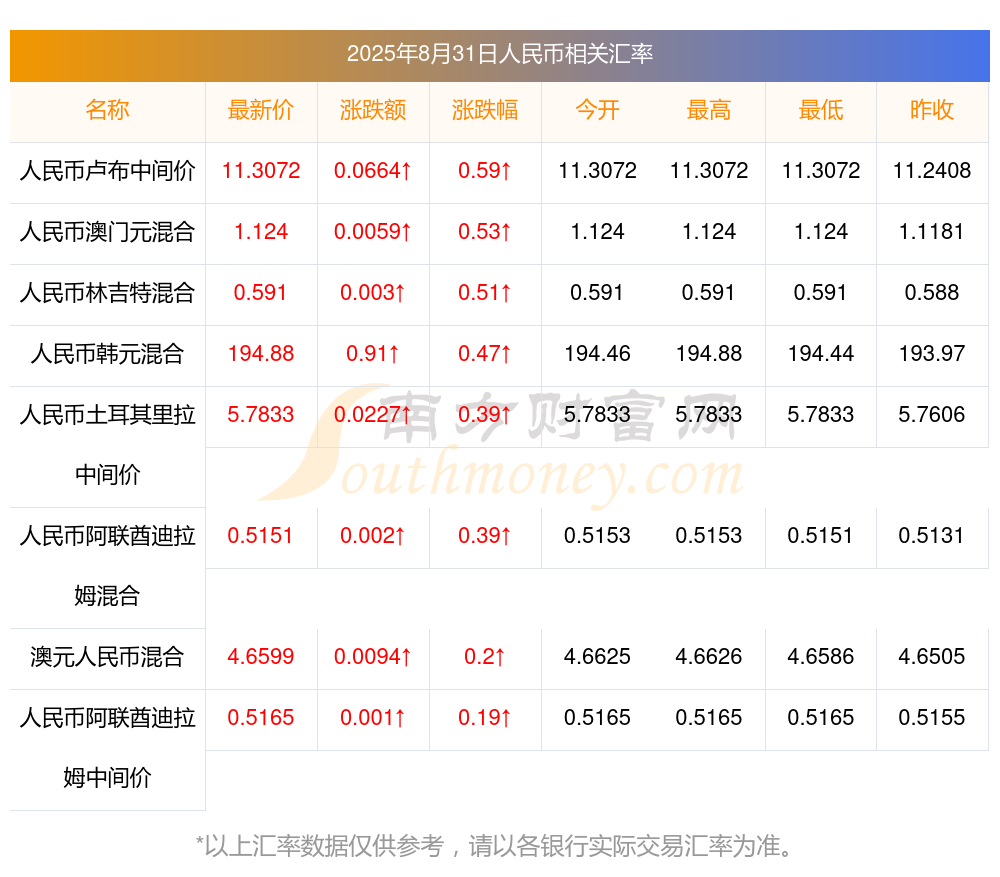
Task: Click change amount 0.002↑
Action: tap(372, 535)
